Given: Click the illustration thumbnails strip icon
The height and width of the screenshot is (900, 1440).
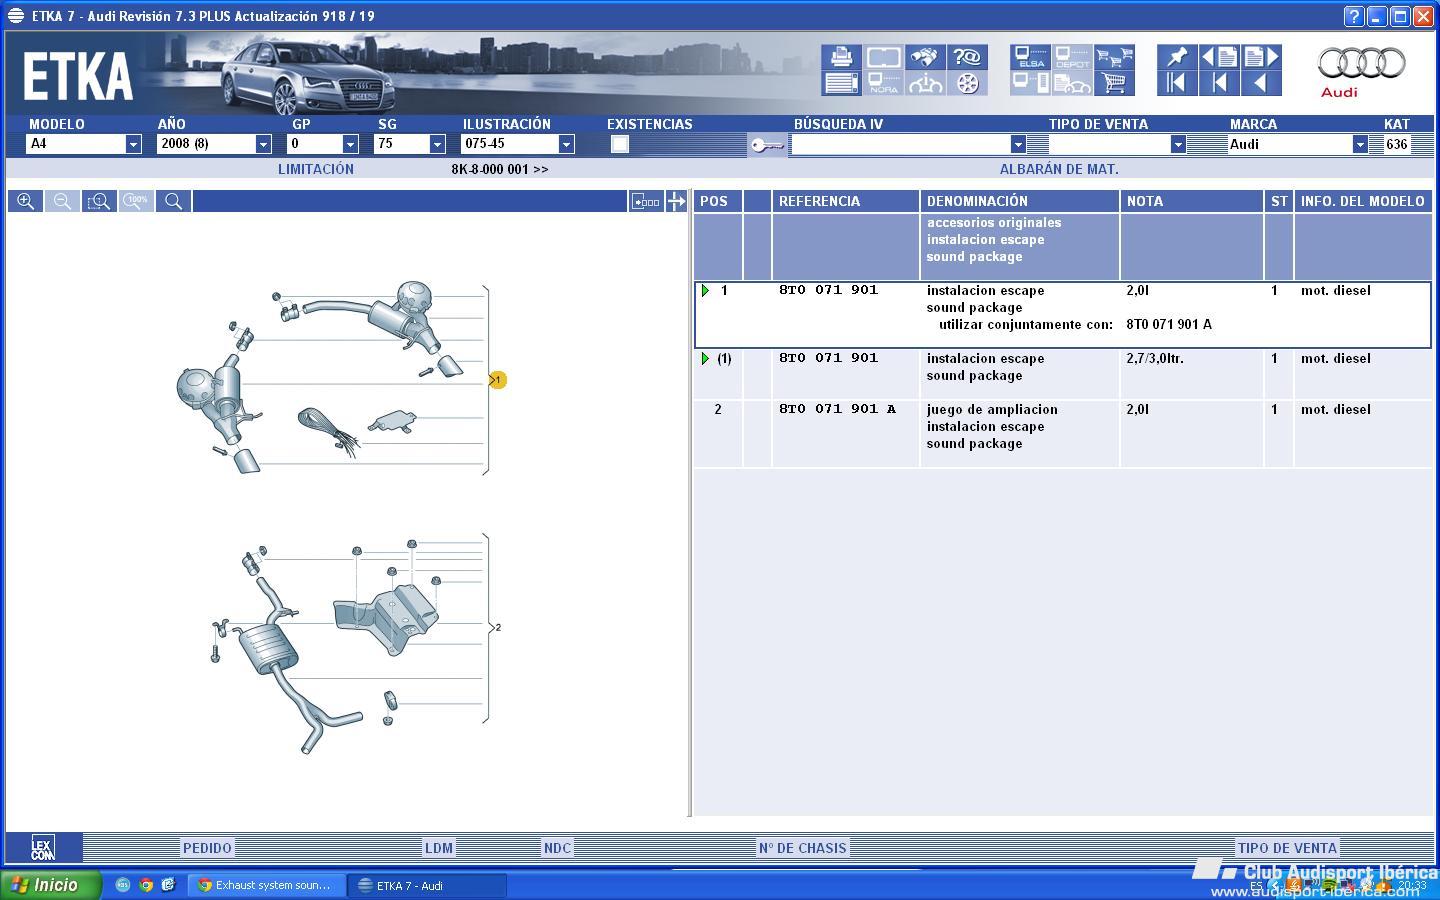Looking at the screenshot, I should pyautogui.click(x=646, y=201).
